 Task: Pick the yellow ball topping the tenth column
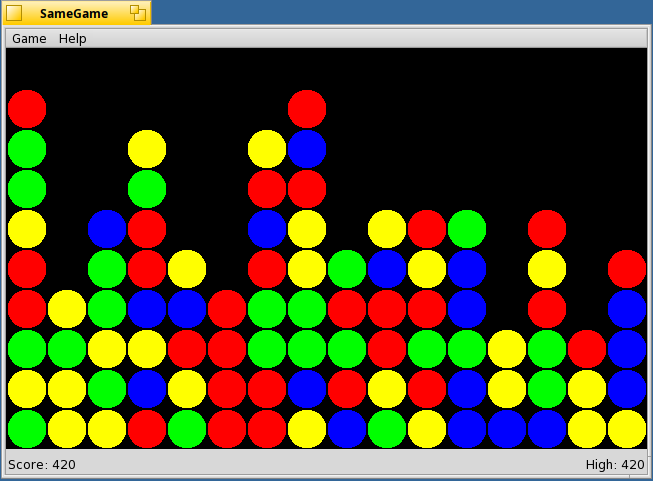pyautogui.click(x=387, y=229)
